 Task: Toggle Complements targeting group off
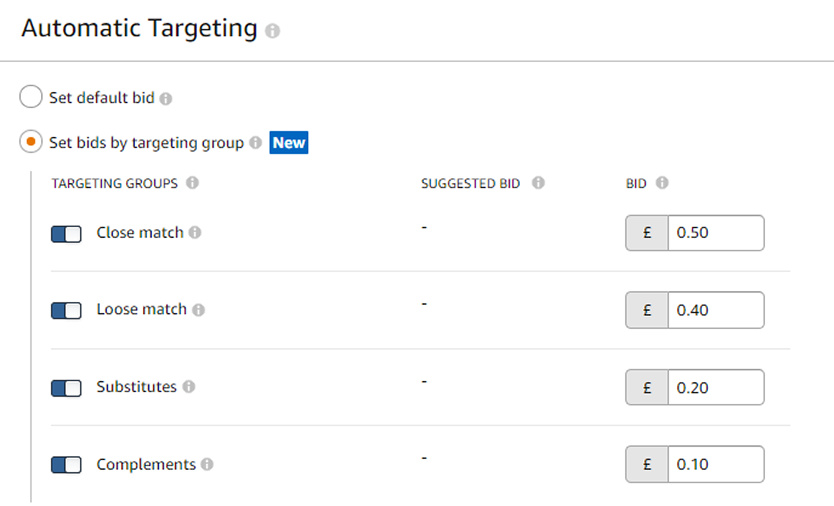pyautogui.click(x=66, y=464)
